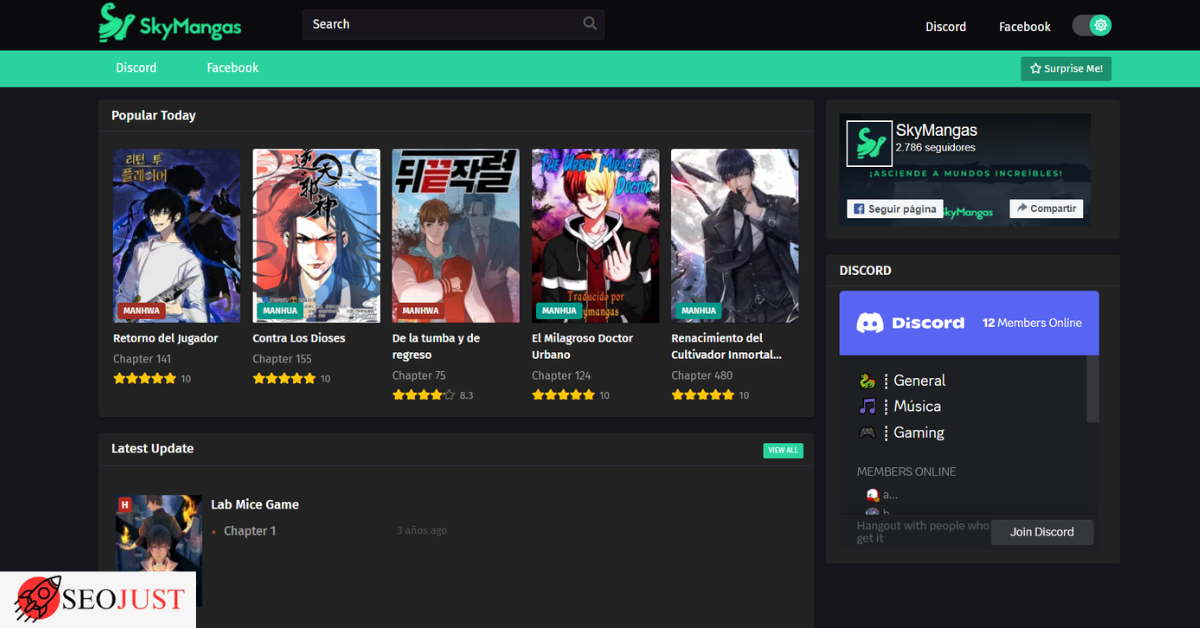Click Compartir button in Facebook widget
The image size is (1200, 628).
coord(1046,209)
